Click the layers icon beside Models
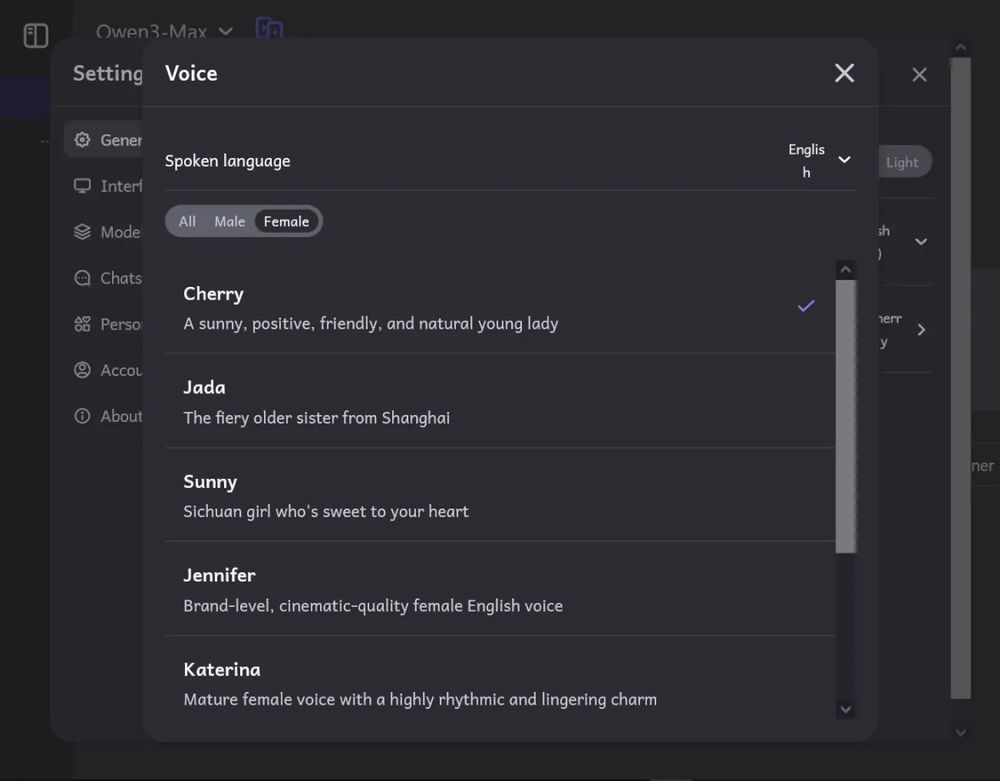 tap(82, 231)
